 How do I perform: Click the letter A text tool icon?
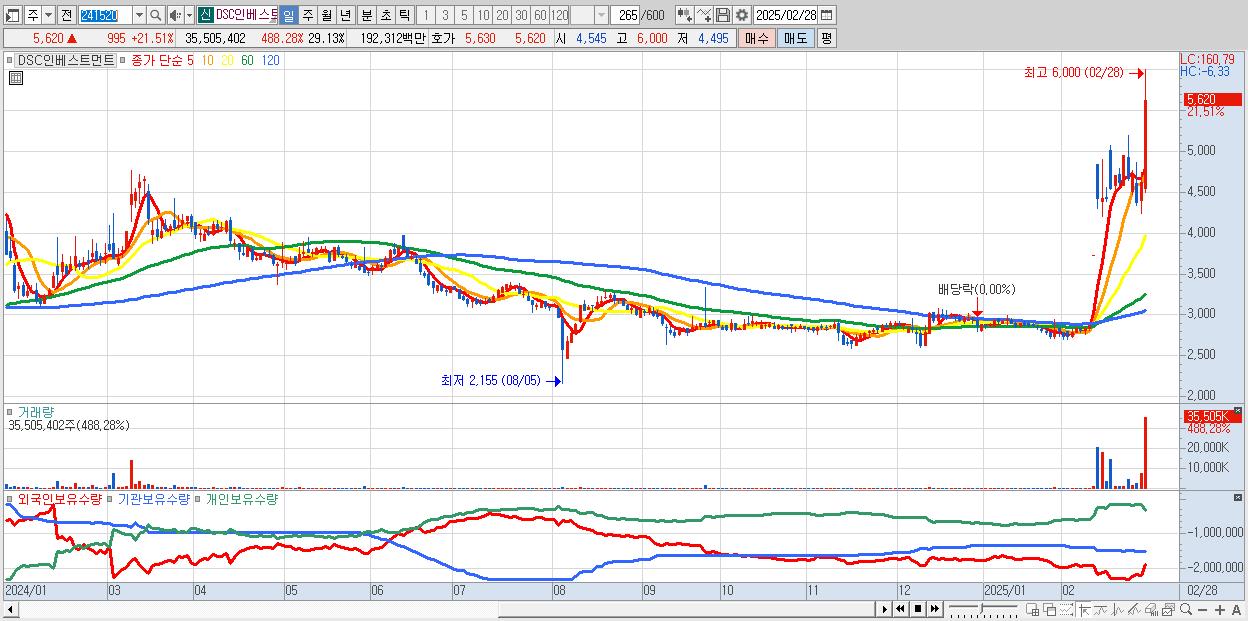pyautogui.click(x=1236, y=609)
